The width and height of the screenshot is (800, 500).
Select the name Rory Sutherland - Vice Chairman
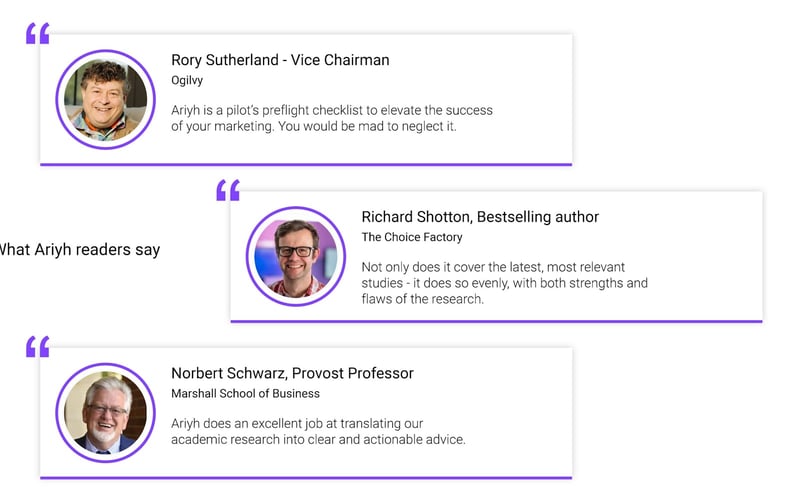[280, 60]
